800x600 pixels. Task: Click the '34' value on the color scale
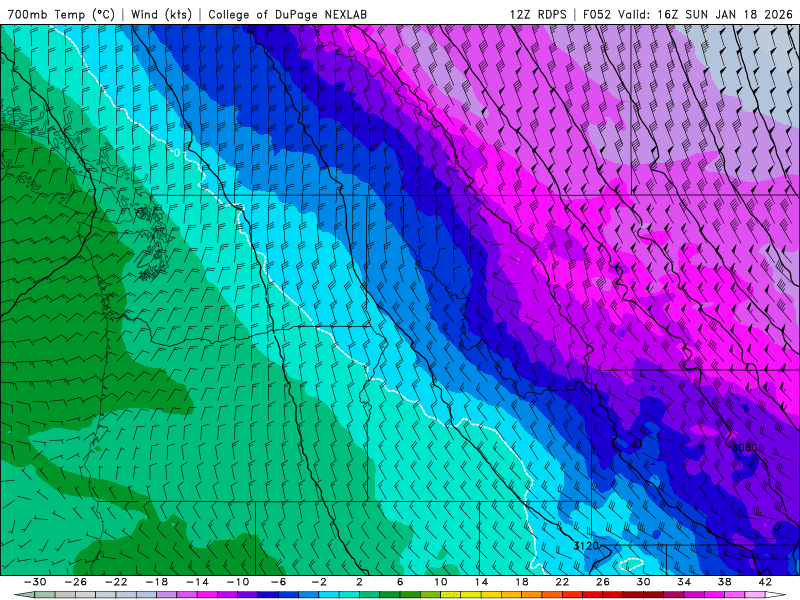tap(684, 582)
